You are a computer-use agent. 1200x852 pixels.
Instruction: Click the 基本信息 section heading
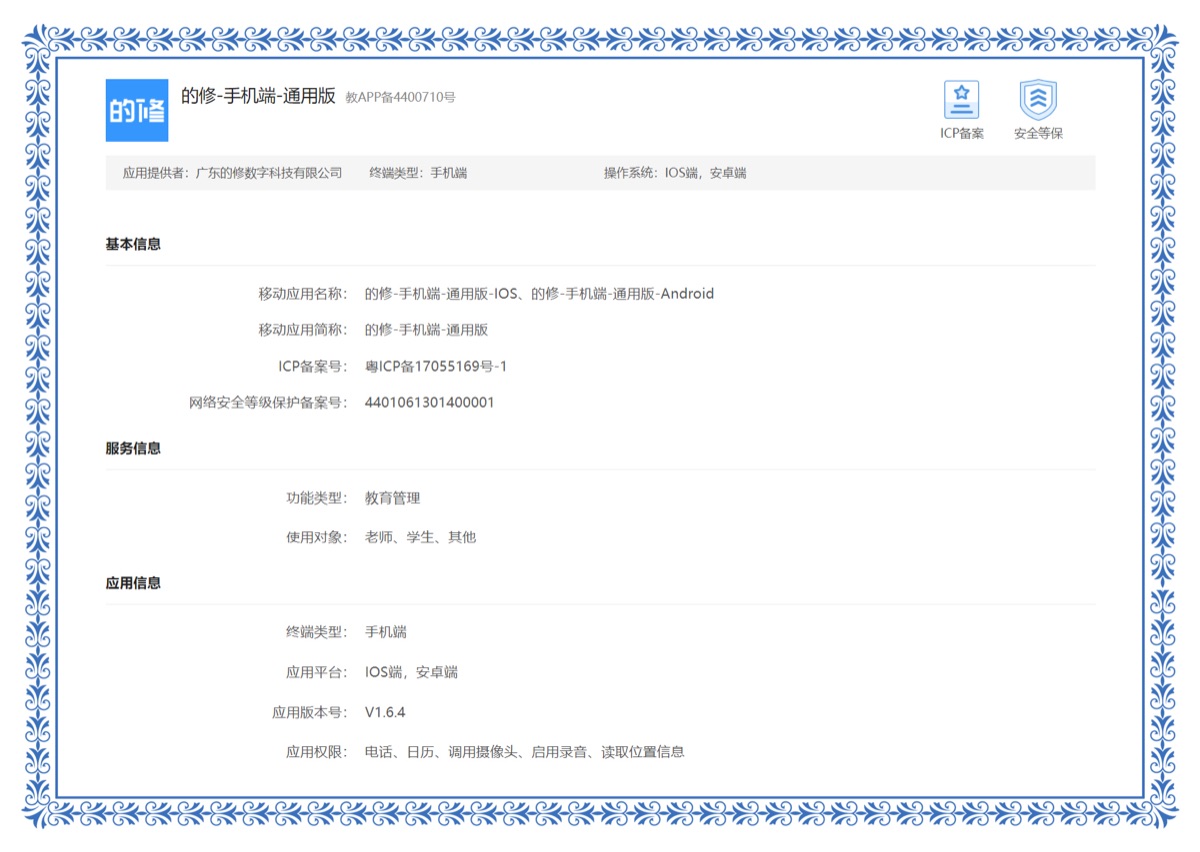click(x=133, y=244)
